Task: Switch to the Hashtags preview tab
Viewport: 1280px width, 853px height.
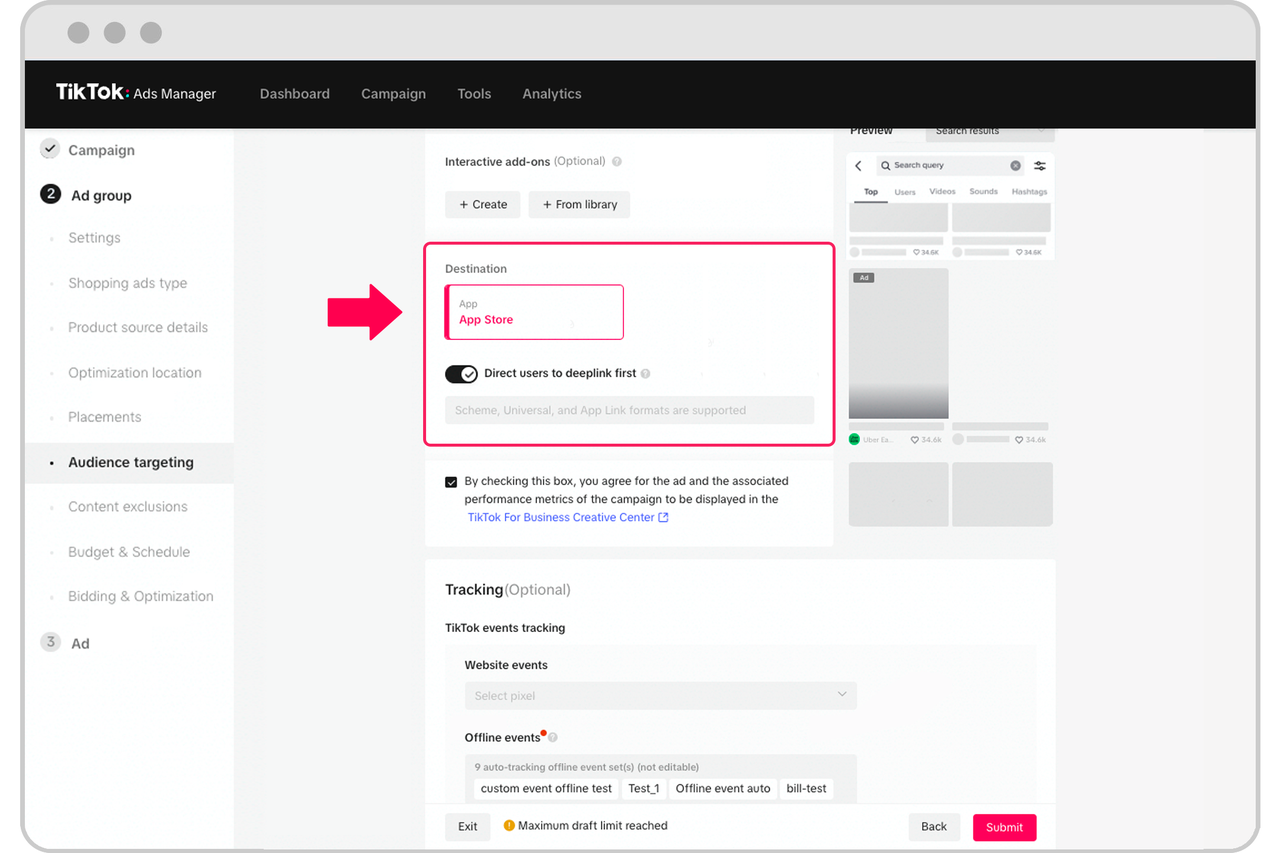Action: (x=1029, y=192)
